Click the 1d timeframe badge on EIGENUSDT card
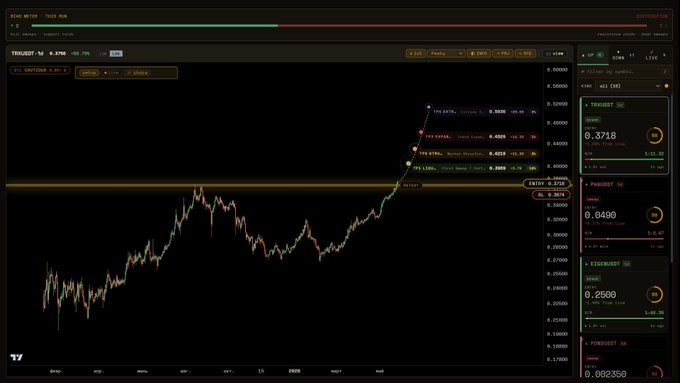680x383 pixels. coord(627,264)
